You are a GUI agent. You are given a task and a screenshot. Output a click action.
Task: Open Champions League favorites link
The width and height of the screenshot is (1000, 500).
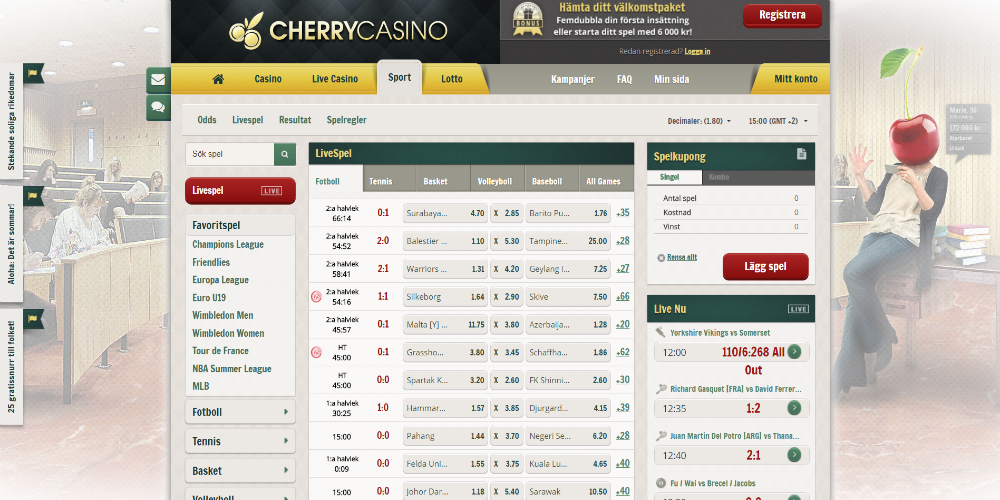pyautogui.click(x=228, y=244)
